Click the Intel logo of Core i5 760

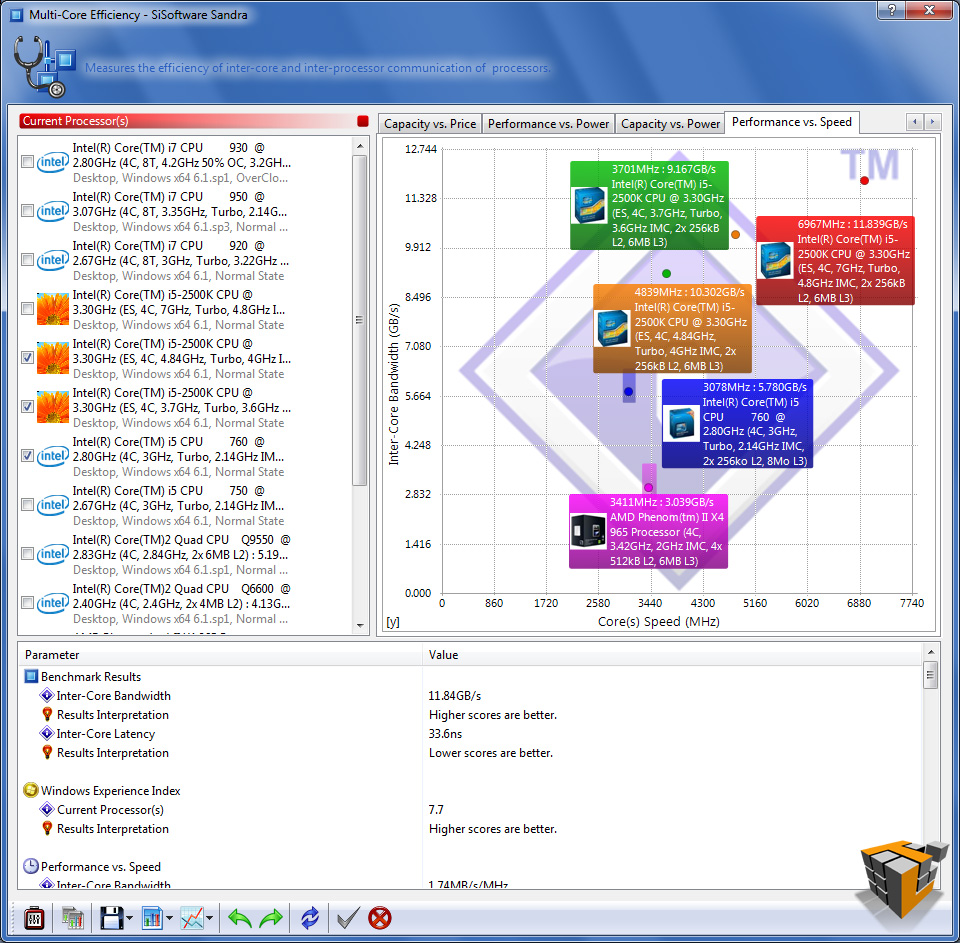53,456
